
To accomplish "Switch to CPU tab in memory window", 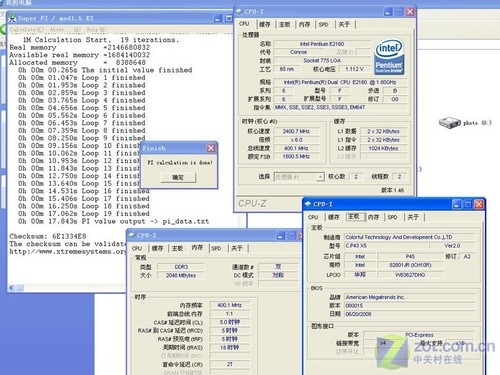I will pos(137,248).
